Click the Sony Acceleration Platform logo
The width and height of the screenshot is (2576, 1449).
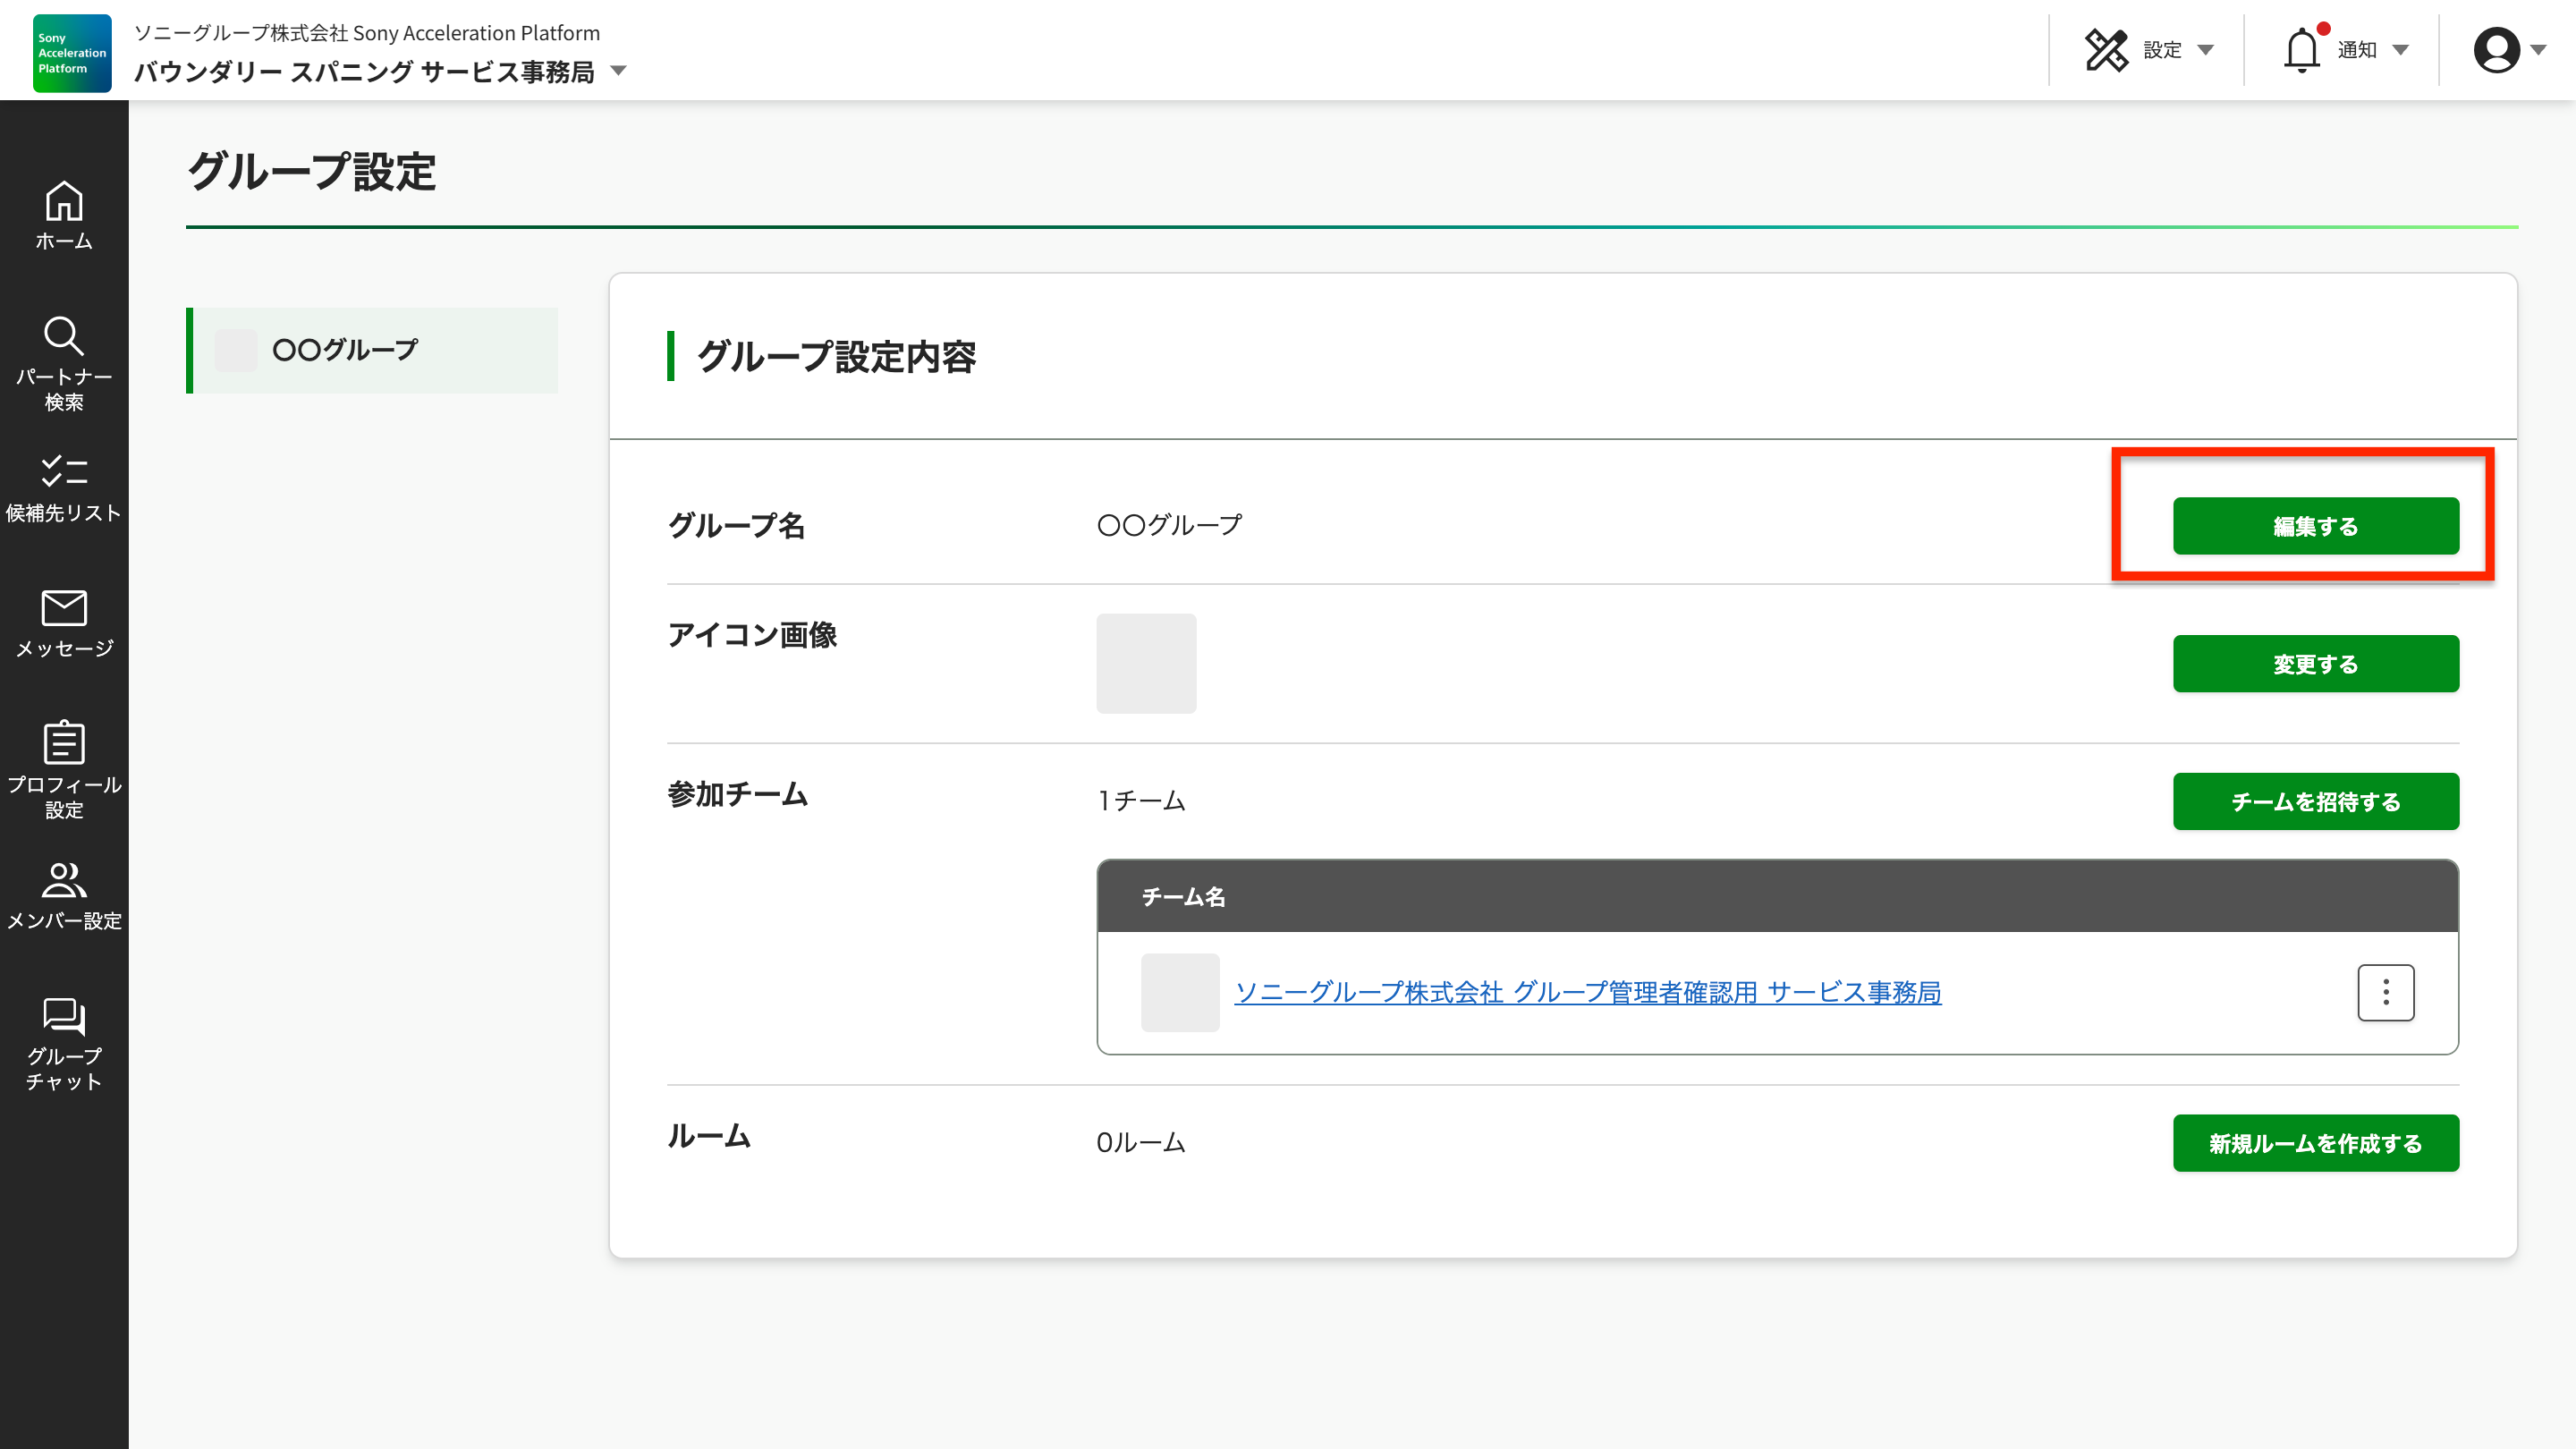pyautogui.click(x=71, y=52)
